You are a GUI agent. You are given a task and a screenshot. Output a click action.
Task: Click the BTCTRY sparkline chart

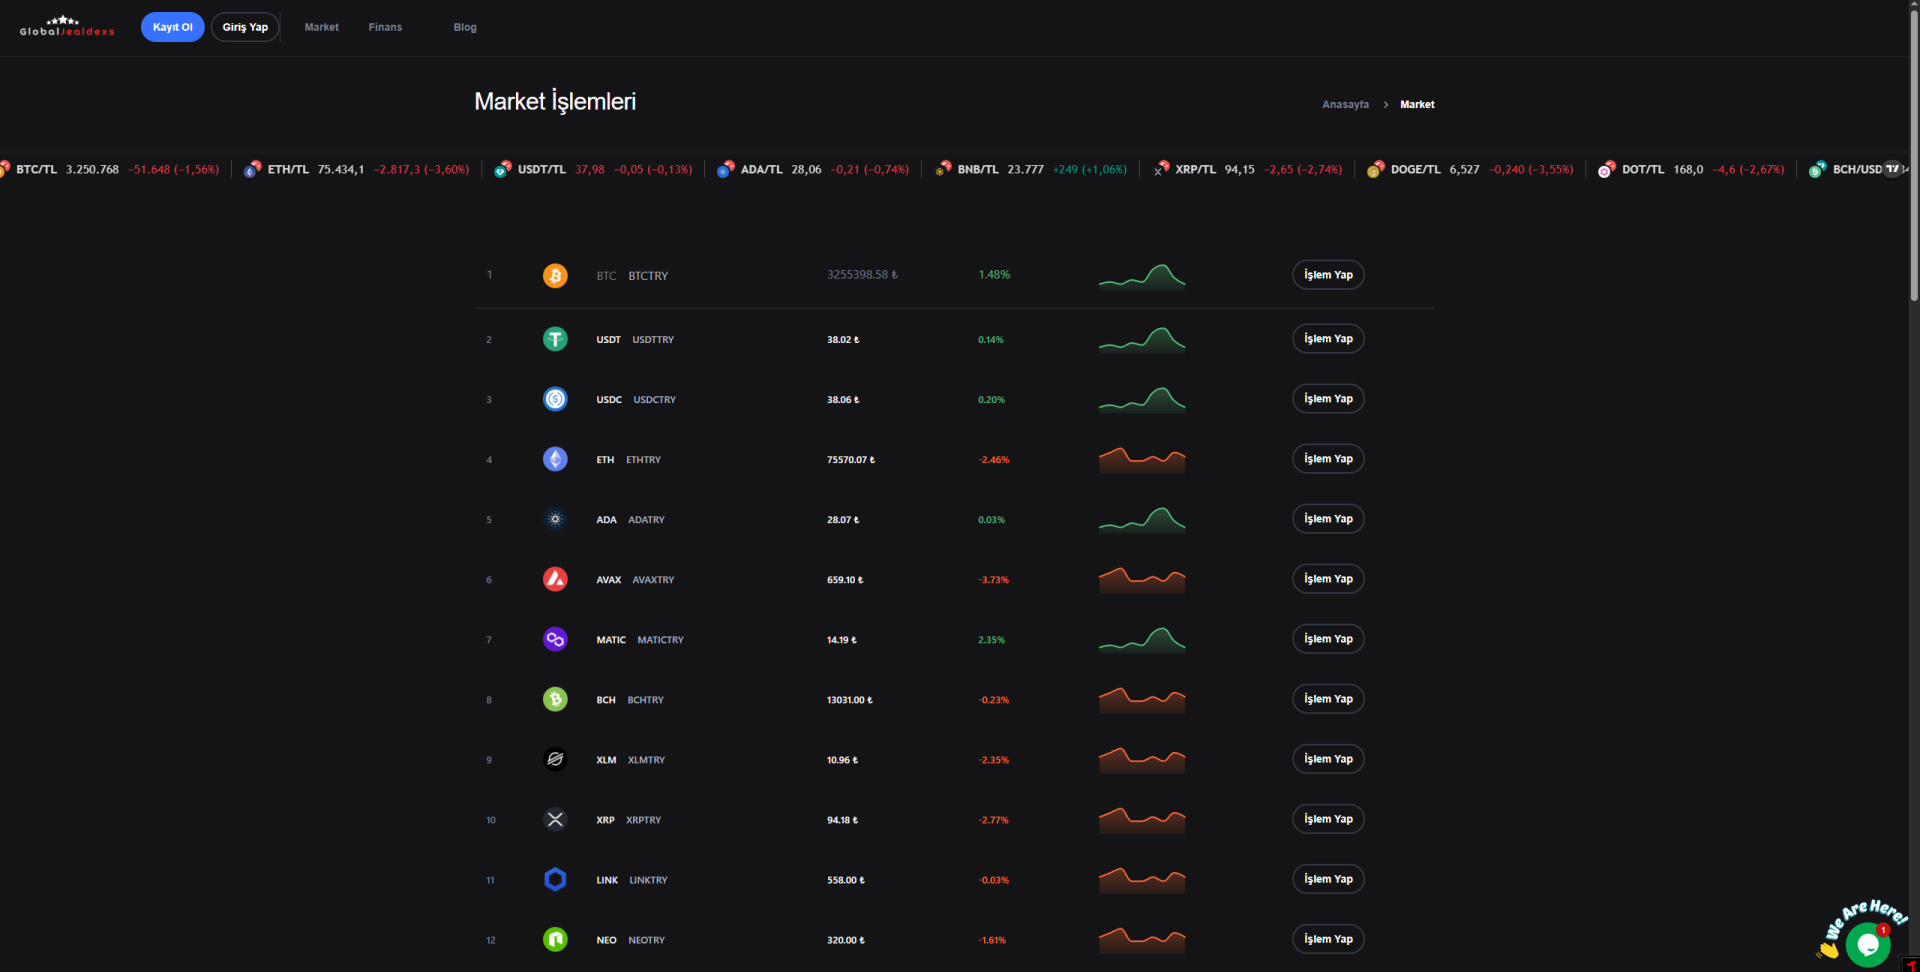tap(1142, 276)
